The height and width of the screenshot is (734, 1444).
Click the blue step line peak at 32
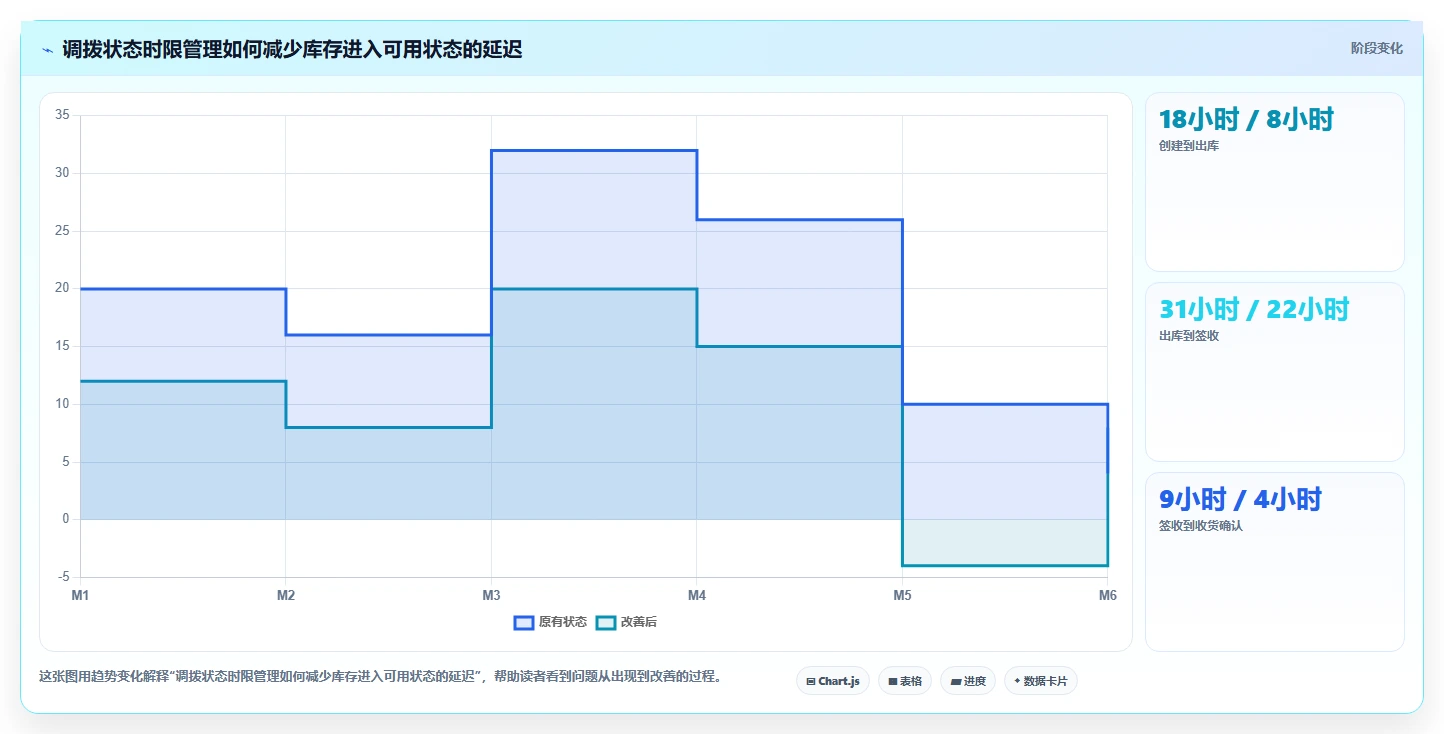tap(594, 150)
